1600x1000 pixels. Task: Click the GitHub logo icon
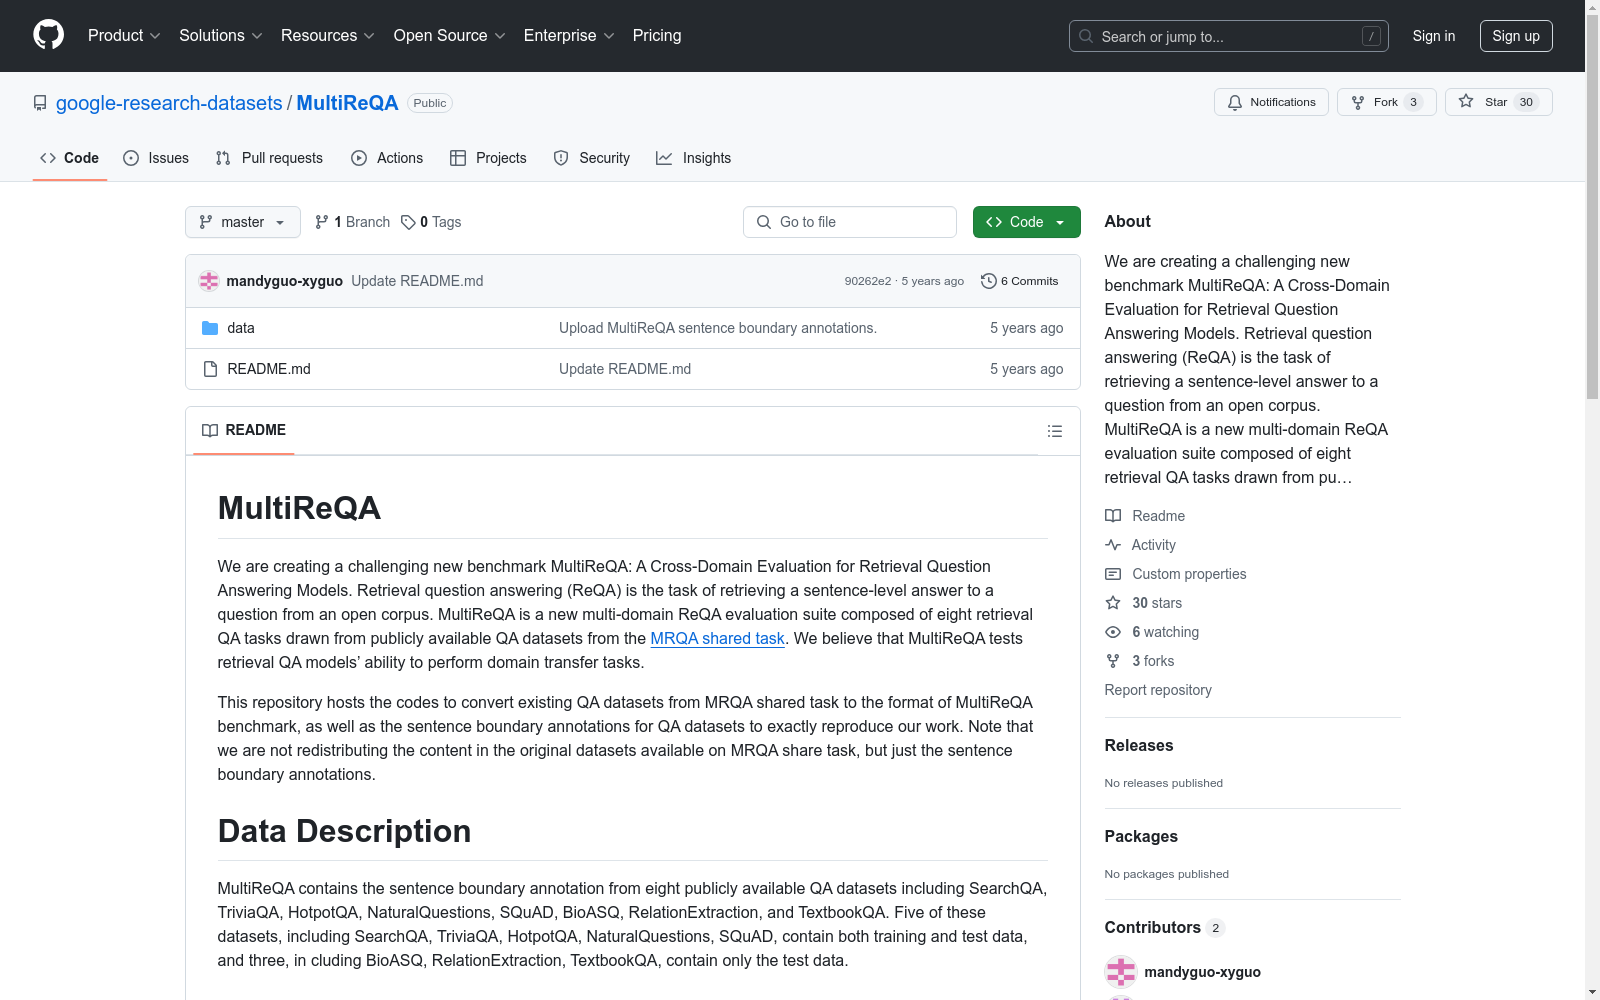48,35
